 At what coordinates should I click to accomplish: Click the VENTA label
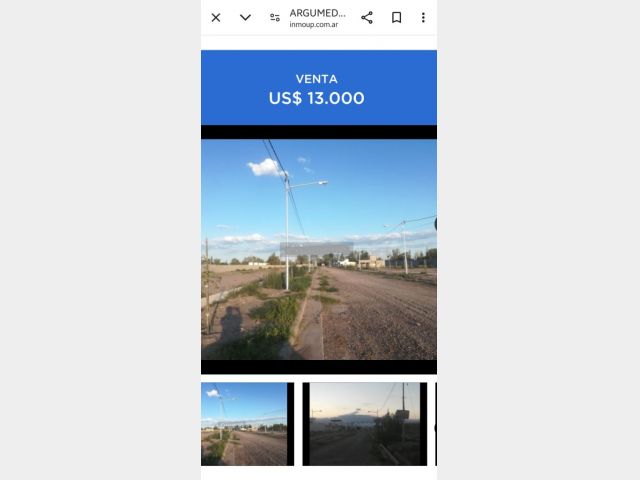tap(317, 79)
